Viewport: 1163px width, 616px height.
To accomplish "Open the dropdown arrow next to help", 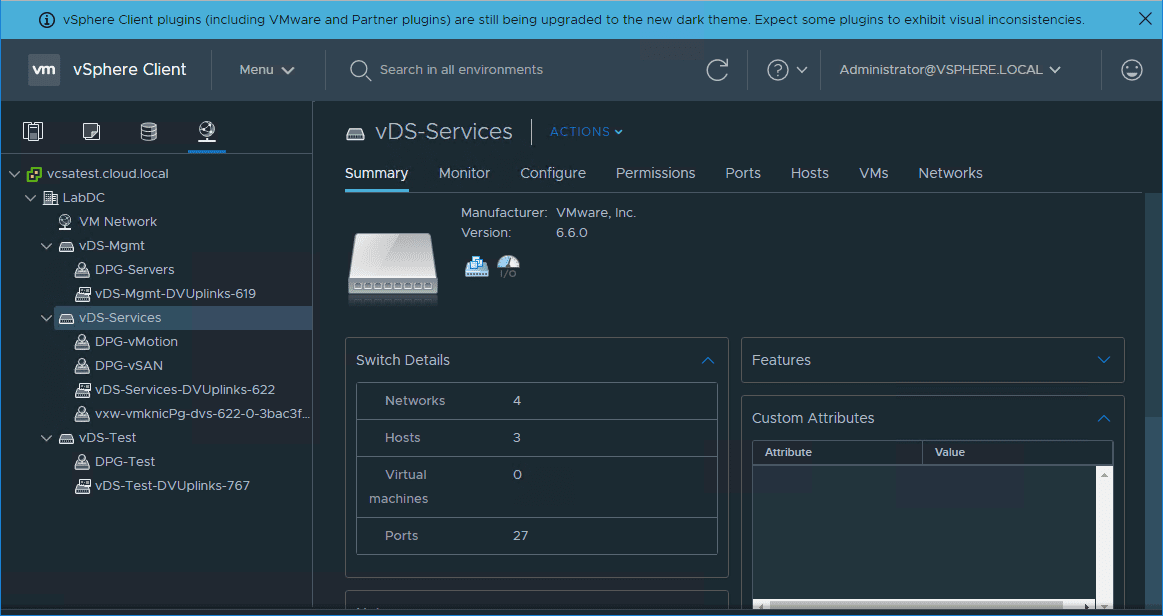I will [802, 70].
